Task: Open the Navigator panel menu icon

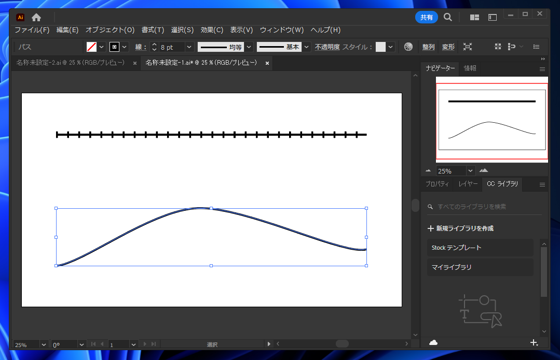Action: coord(542,69)
